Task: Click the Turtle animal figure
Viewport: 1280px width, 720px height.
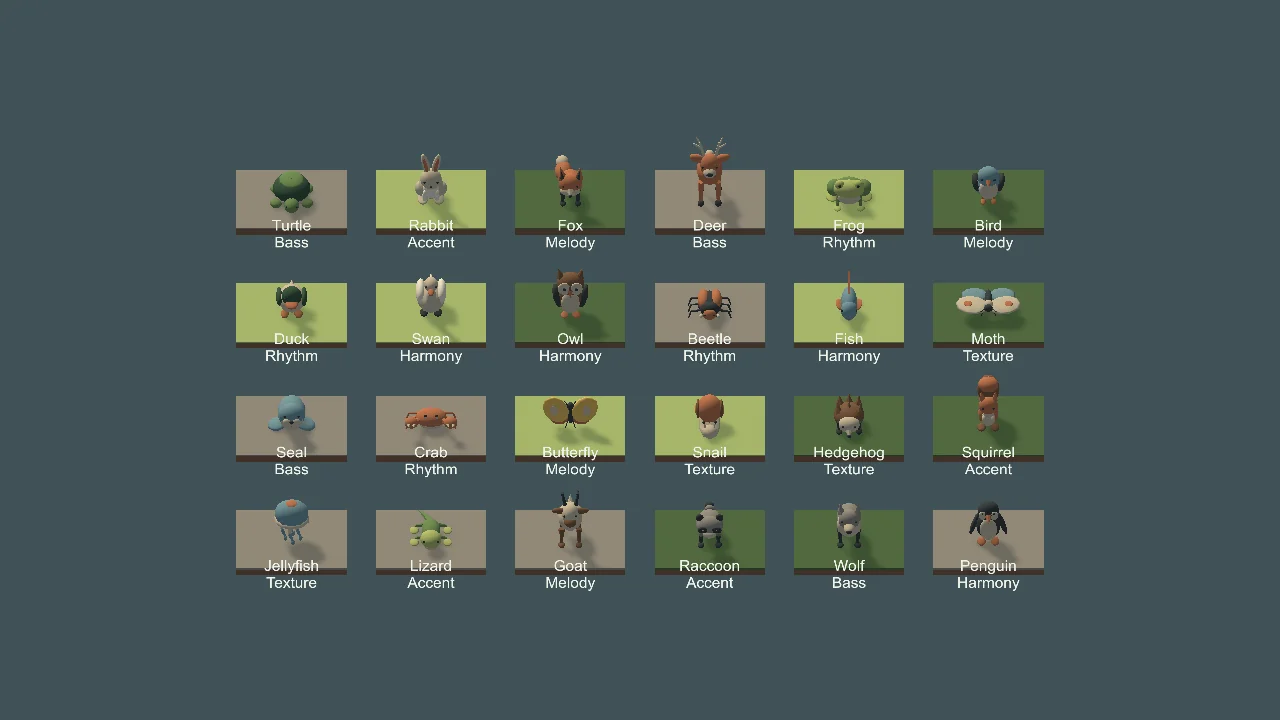Action: [291, 192]
